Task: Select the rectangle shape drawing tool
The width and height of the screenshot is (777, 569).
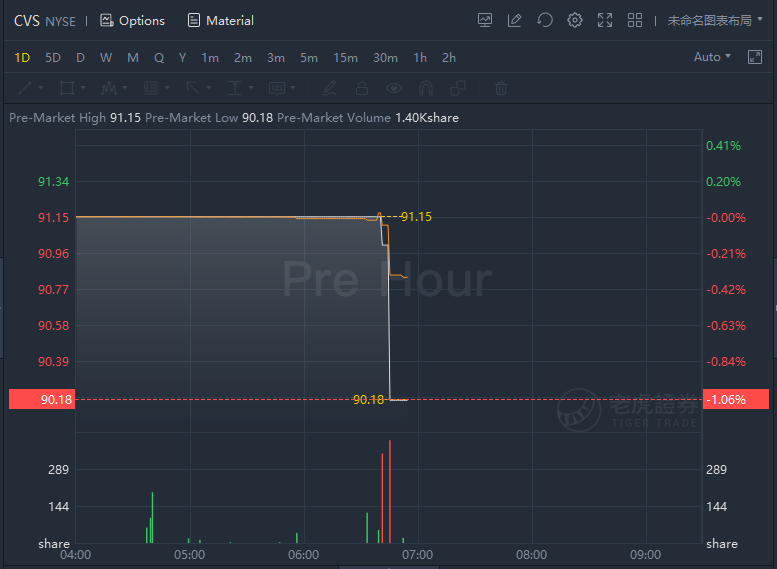Action: [67, 88]
